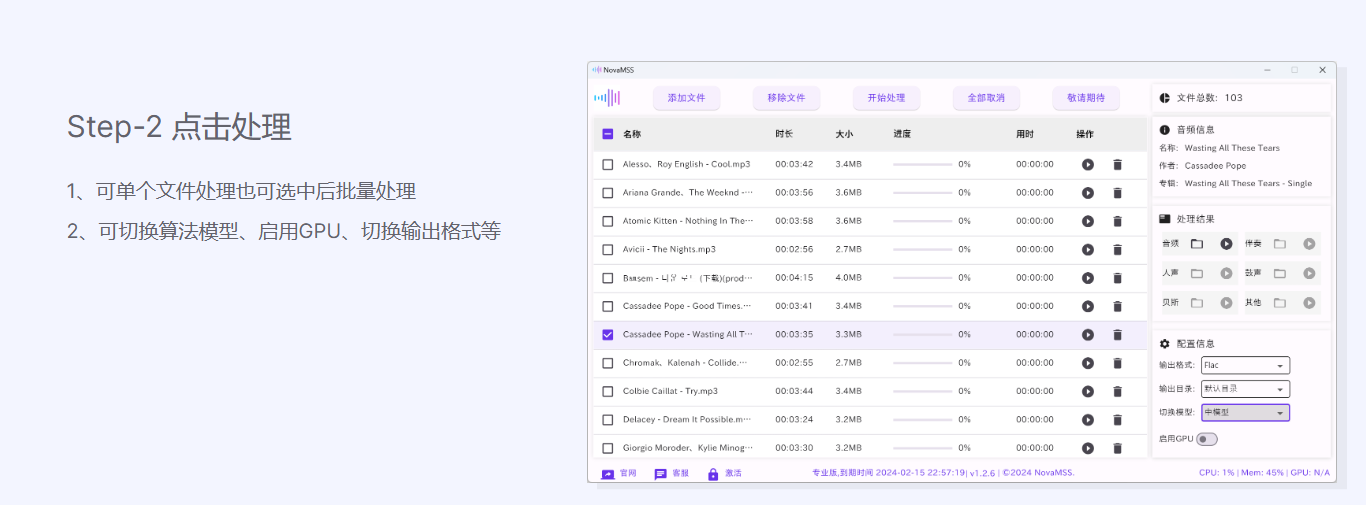1366x505 pixels.
Task: Delete Avicii The Nights.mp3 row
Action: point(1117,249)
